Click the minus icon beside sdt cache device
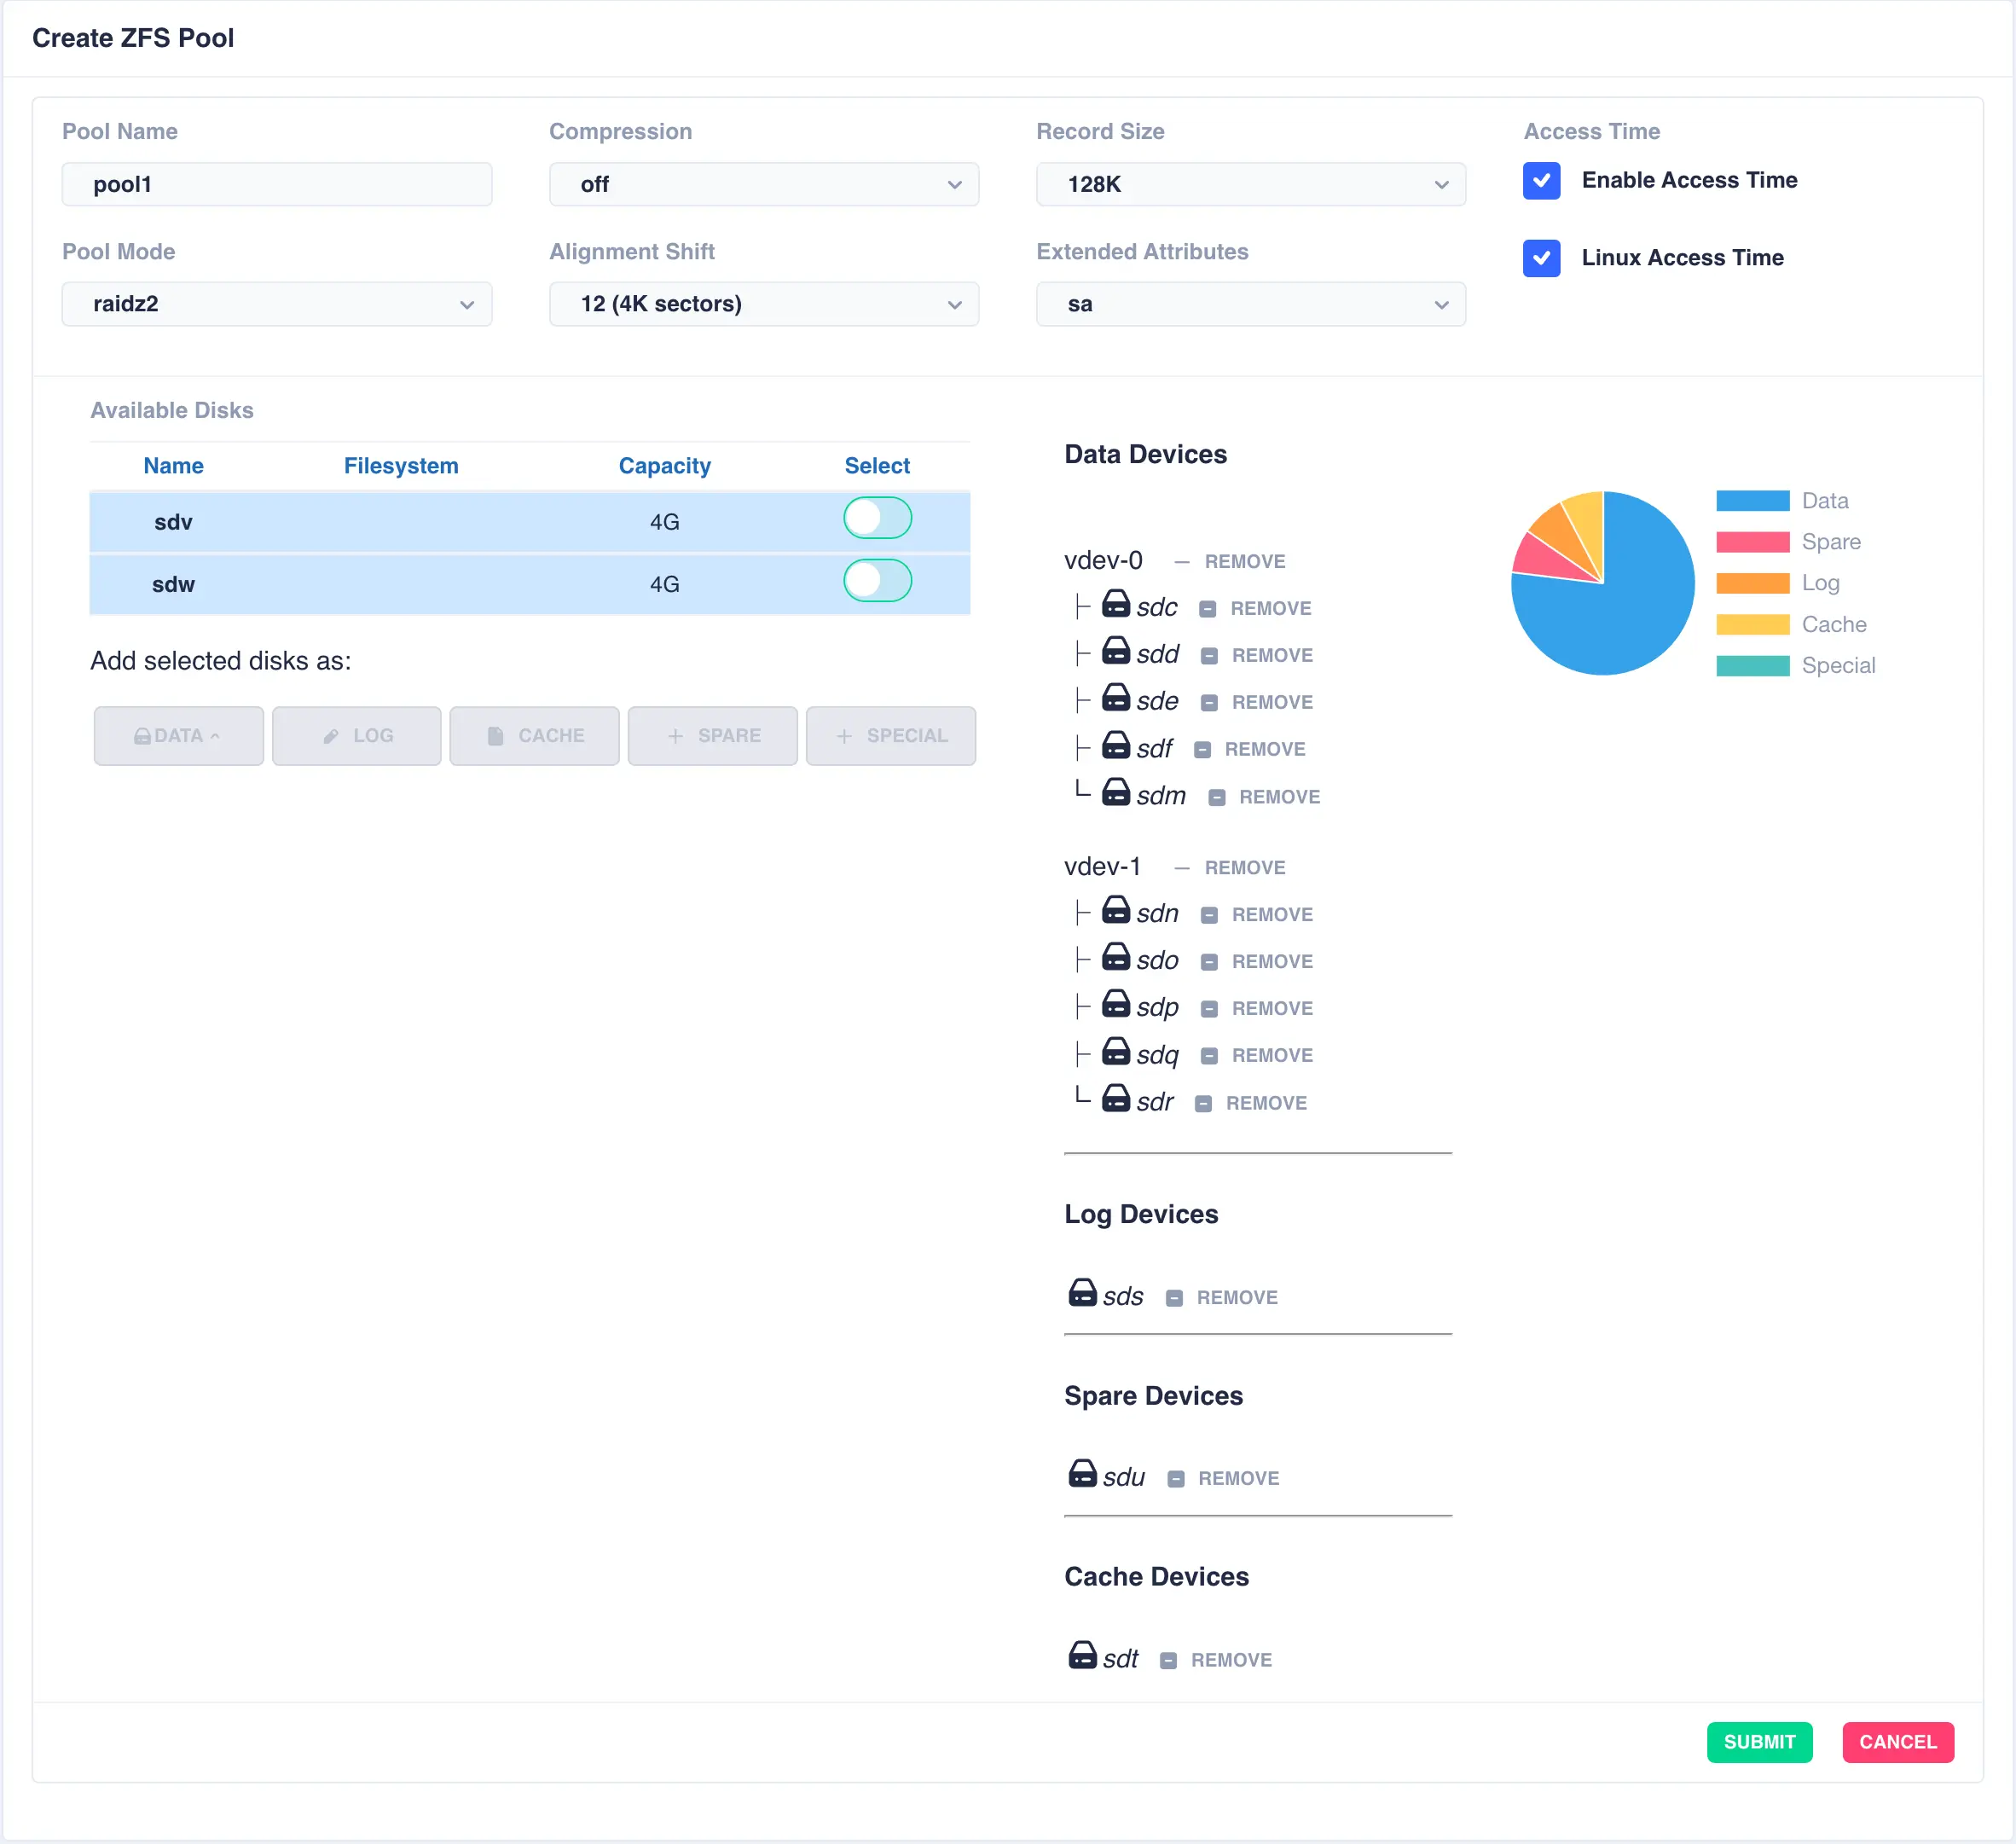The image size is (2016, 1844). (1168, 1661)
